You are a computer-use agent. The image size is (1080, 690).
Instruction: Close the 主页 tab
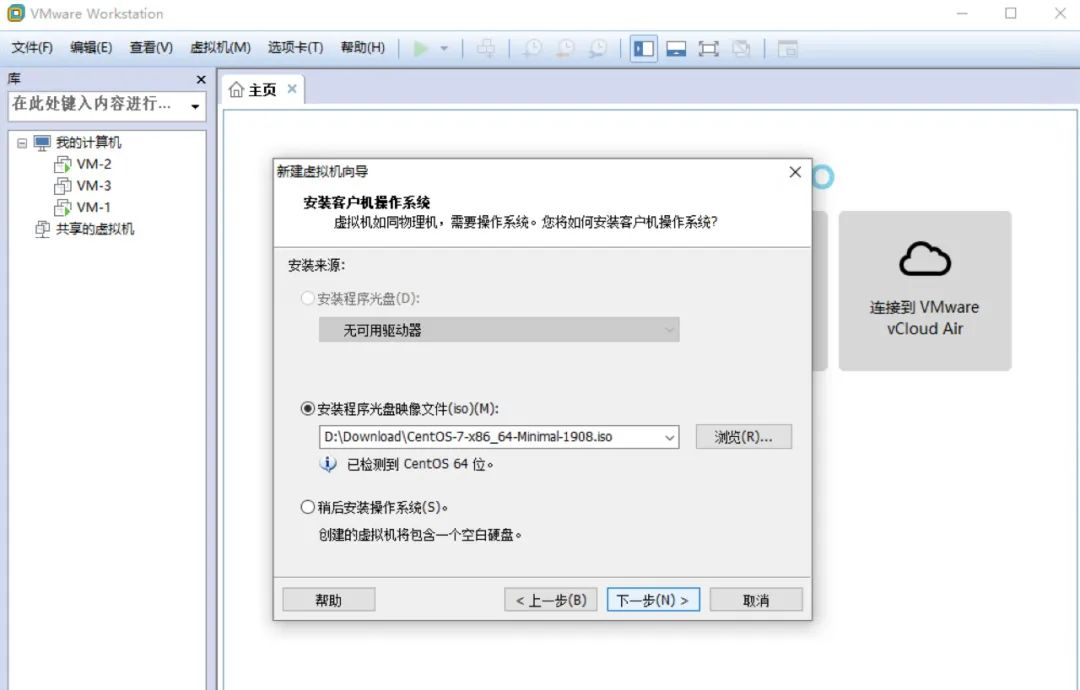292,89
